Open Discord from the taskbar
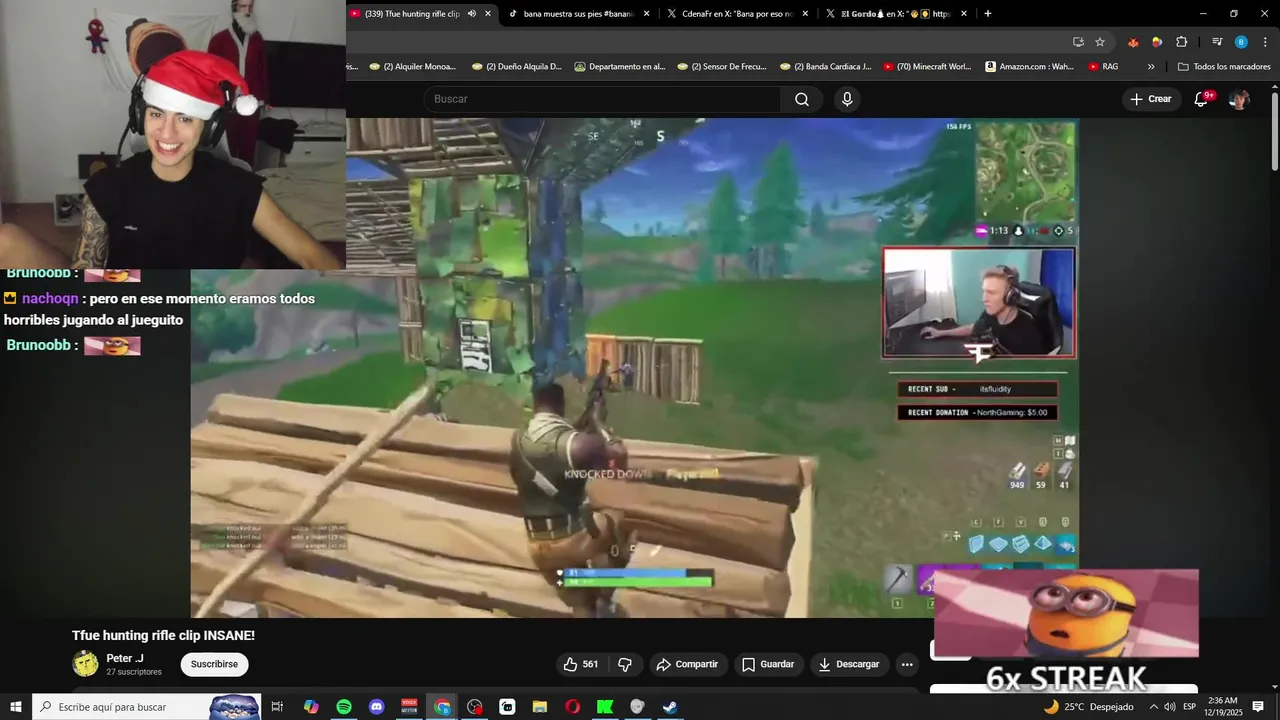This screenshot has width=1280, height=720. [376, 707]
